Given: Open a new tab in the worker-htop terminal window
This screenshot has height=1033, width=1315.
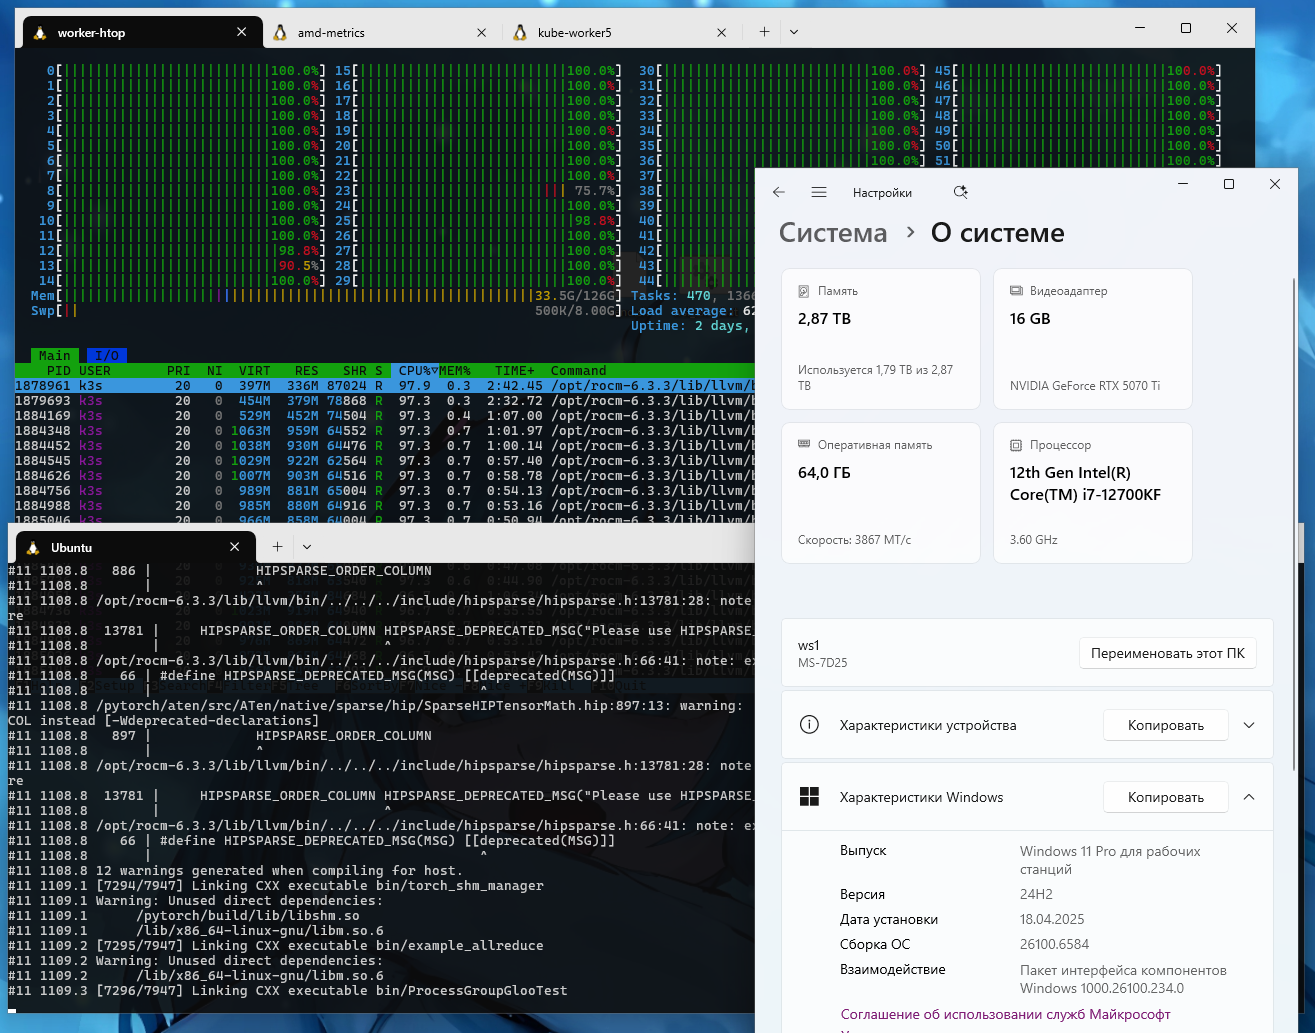Looking at the screenshot, I should [764, 32].
